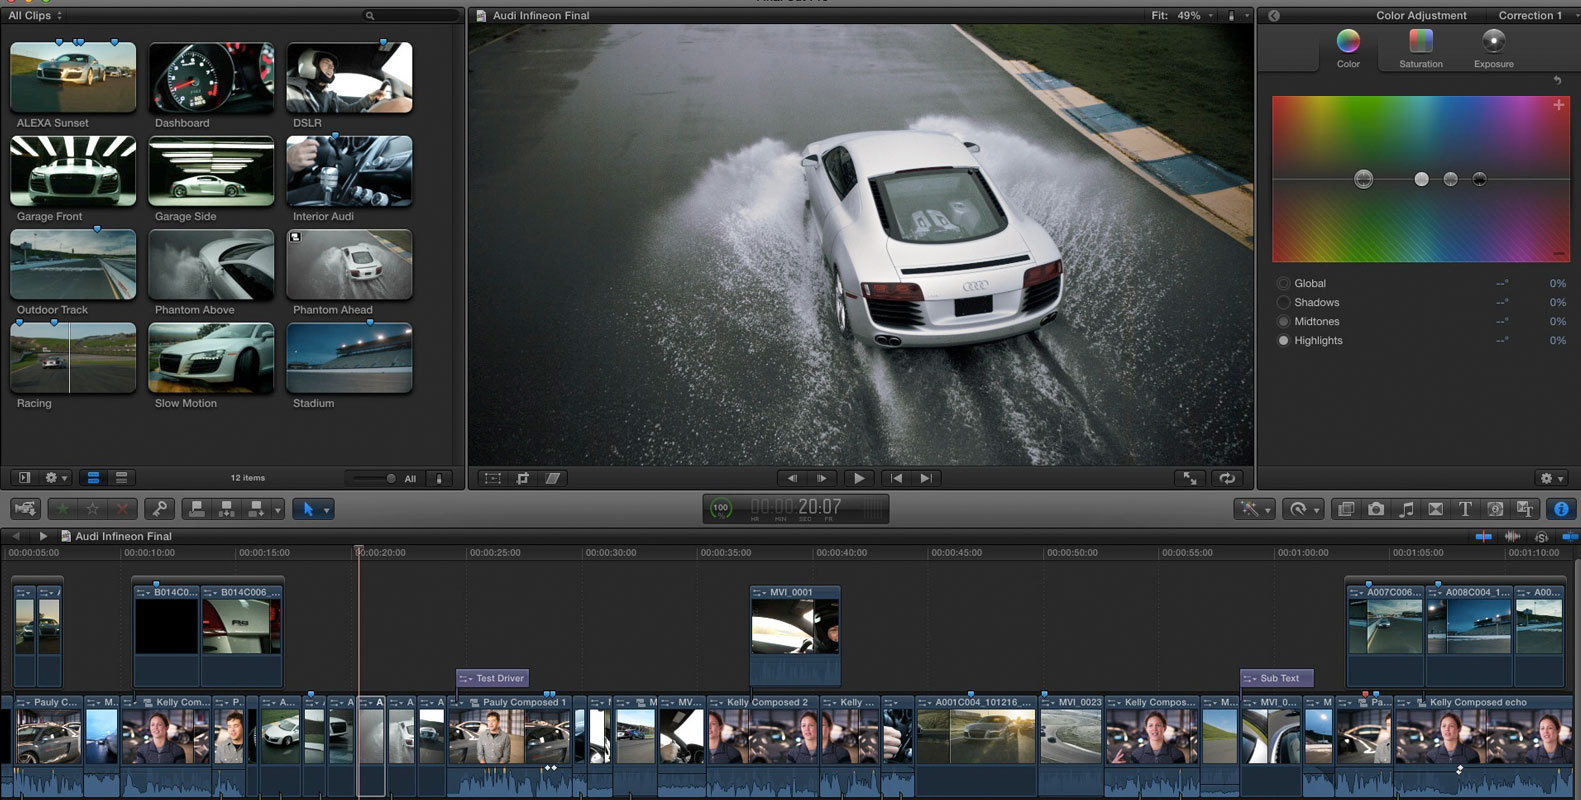
Task: Open the Generators browser icon
Action: click(x=1495, y=509)
